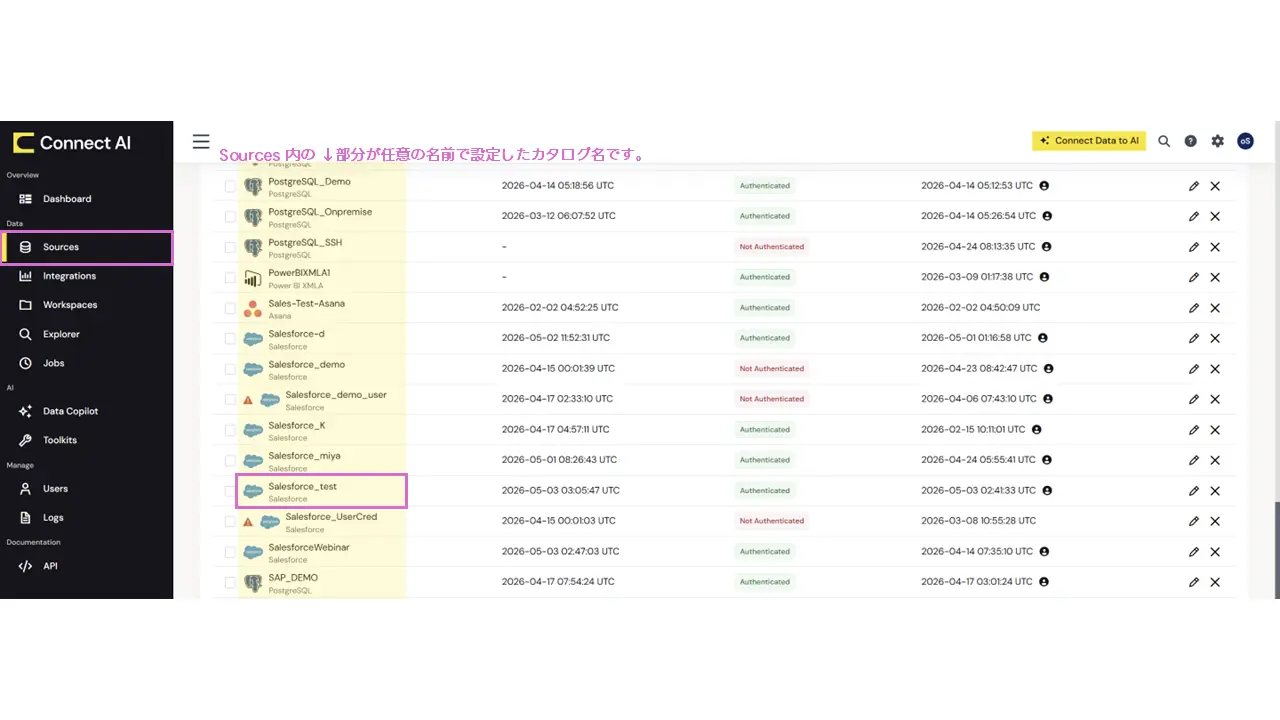Edit the PostgreSQL_Demo source with pencil icon
This screenshot has height=720, width=1280.
coord(1194,186)
